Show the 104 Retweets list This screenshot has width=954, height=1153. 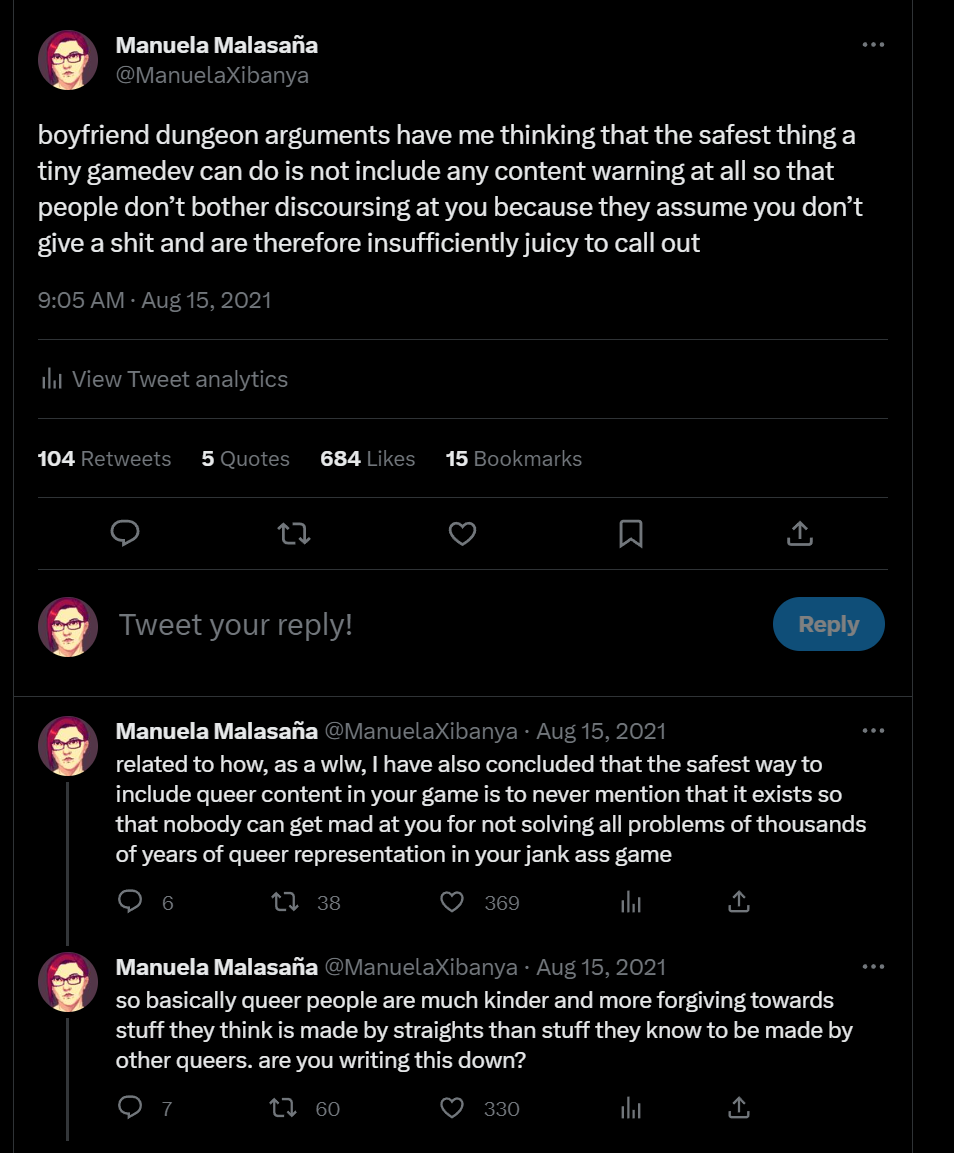(x=104, y=459)
